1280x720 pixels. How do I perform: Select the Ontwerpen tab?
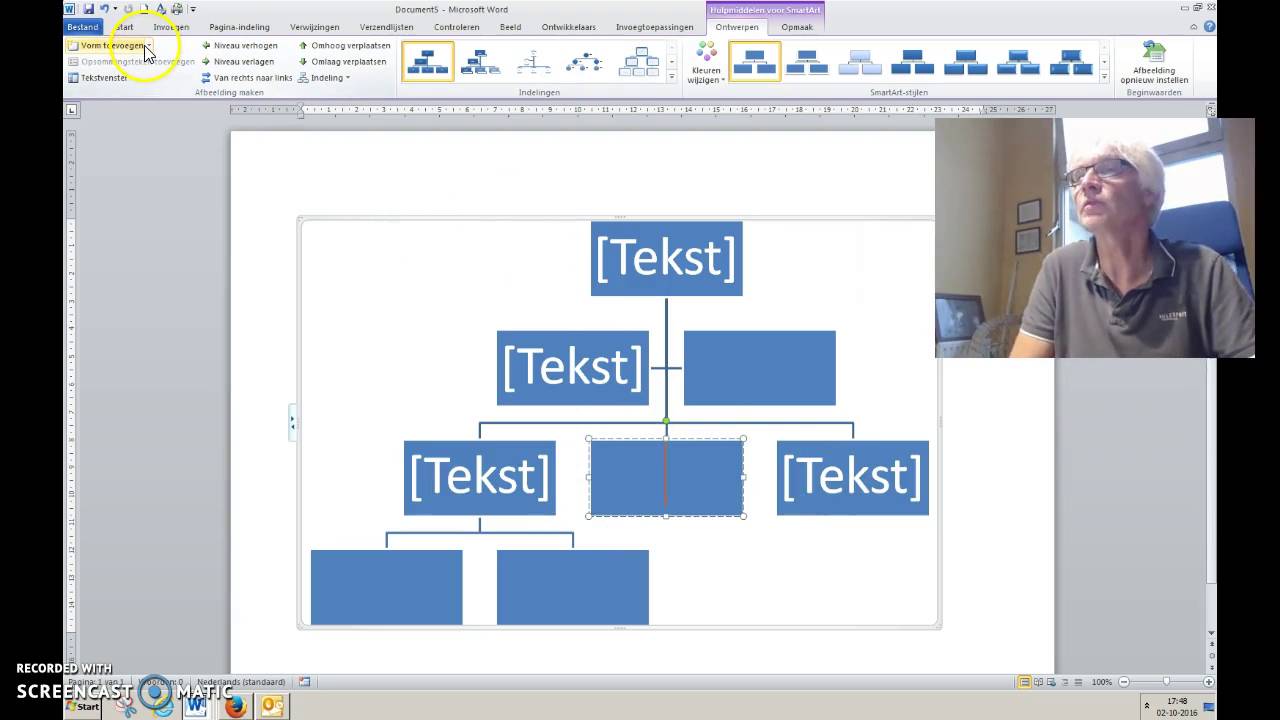point(736,27)
